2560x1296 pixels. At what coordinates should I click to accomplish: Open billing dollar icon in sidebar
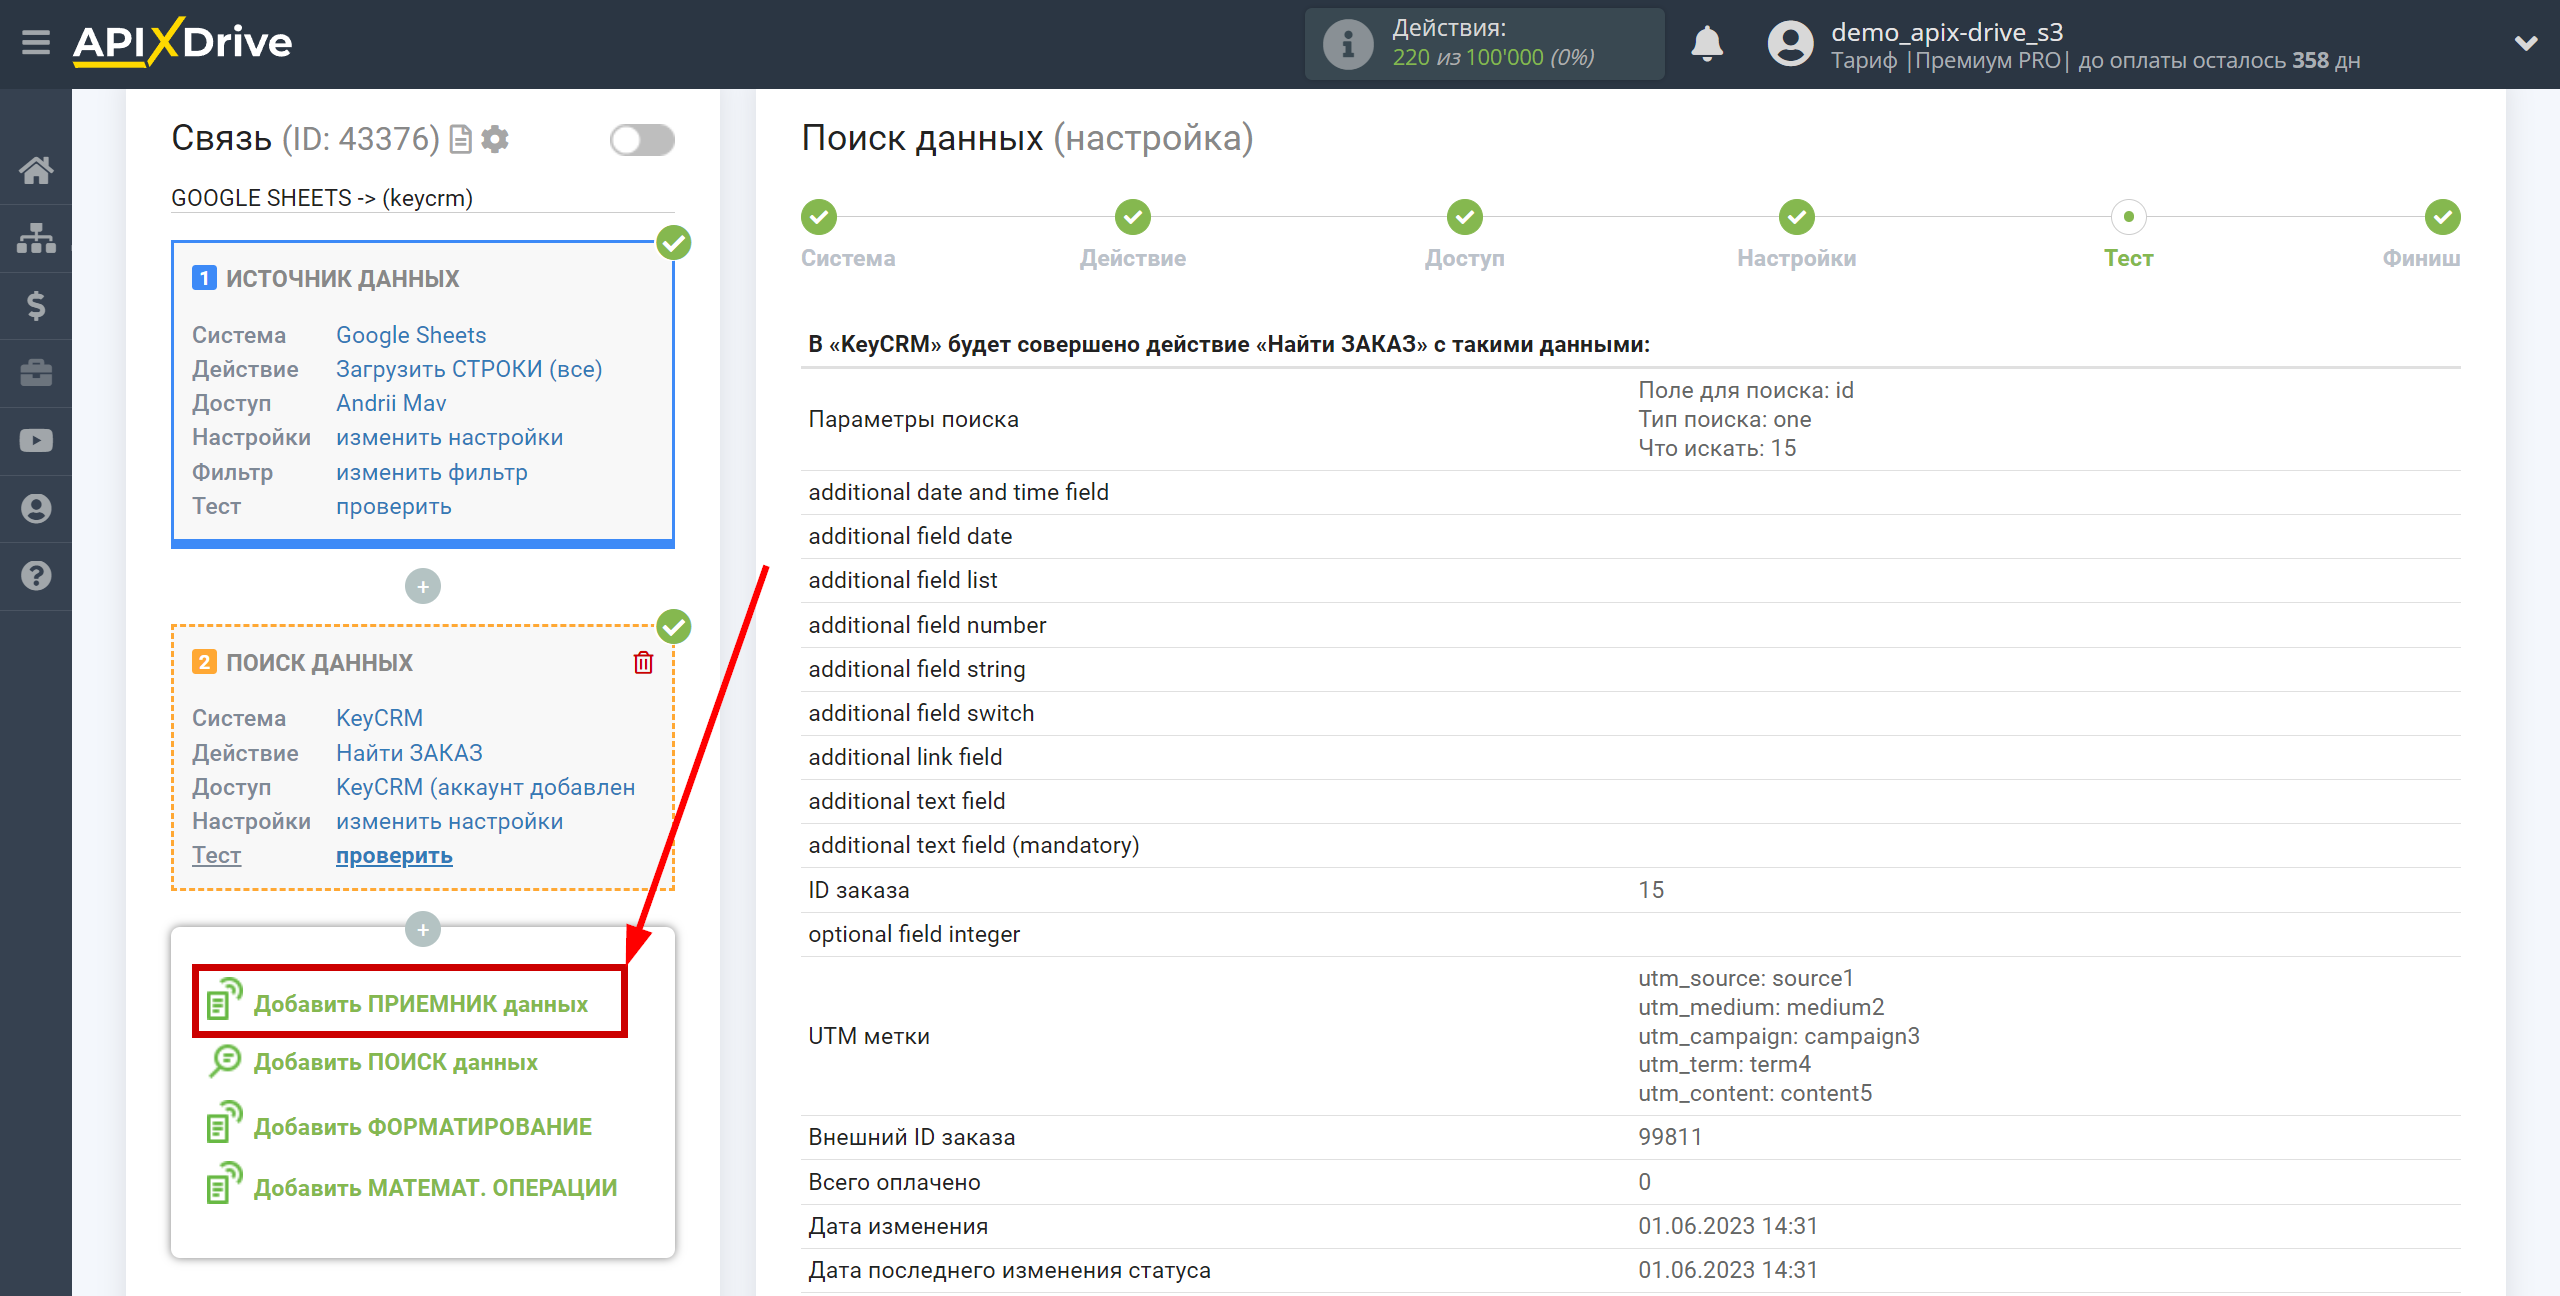pos(36,305)
